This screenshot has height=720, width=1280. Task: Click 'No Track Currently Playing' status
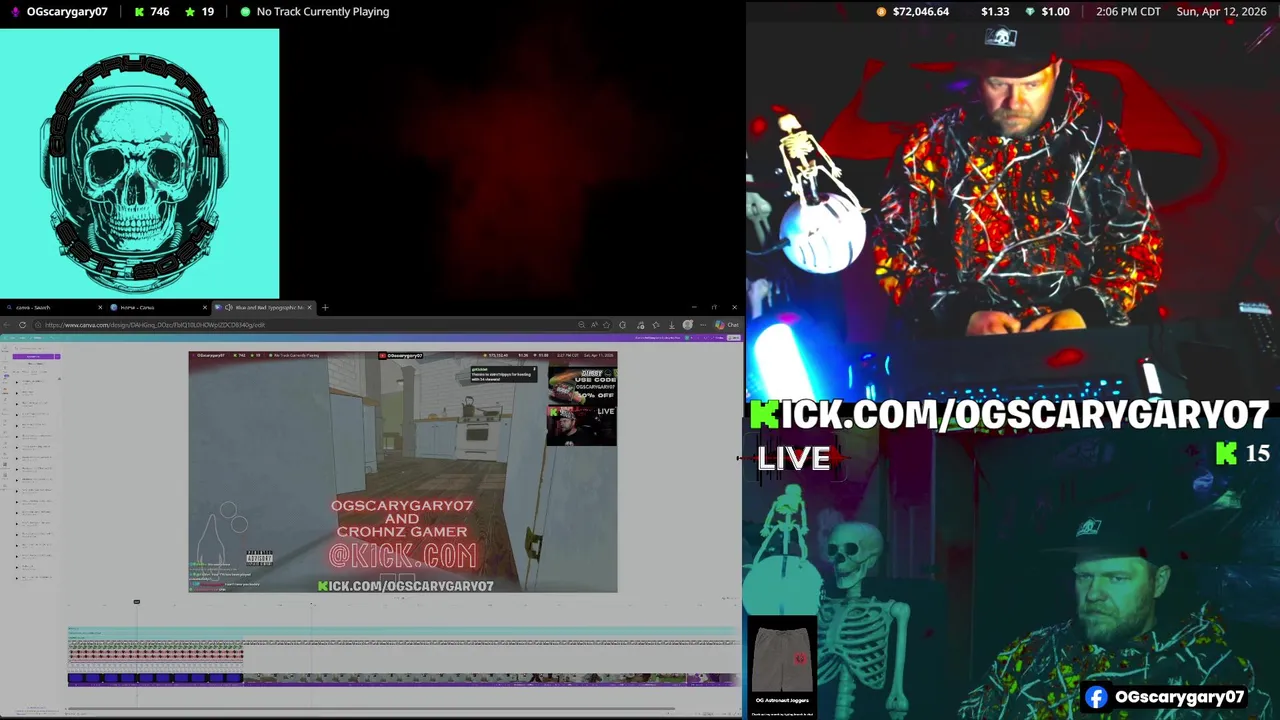(314, 12)
